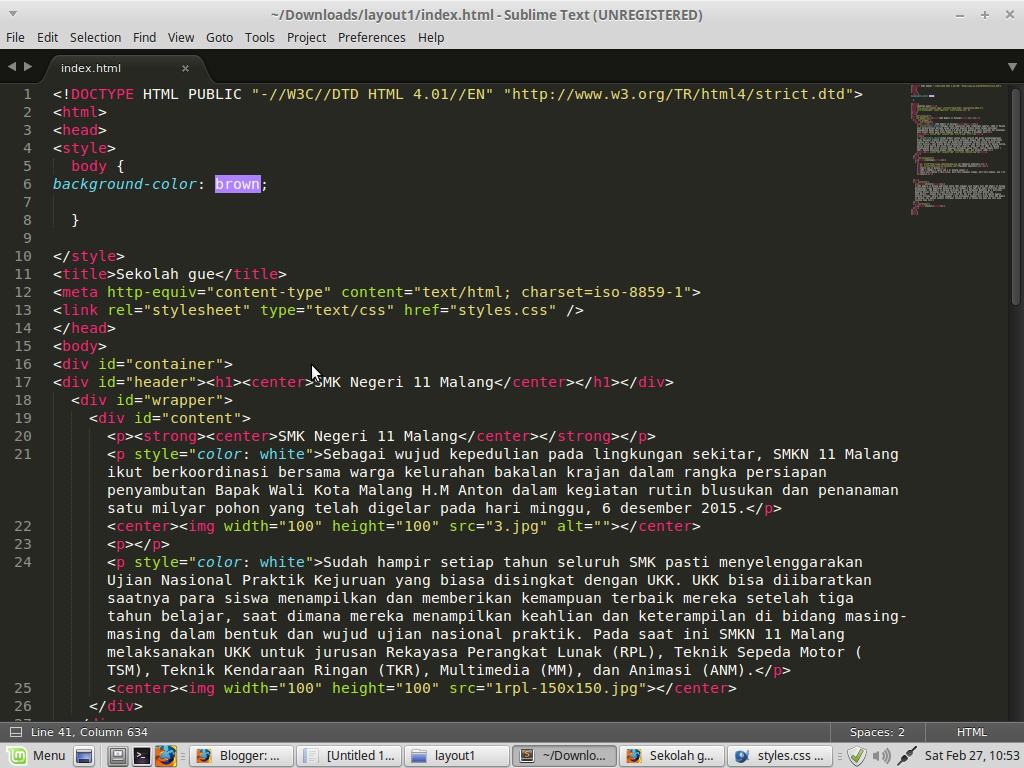Launch the terminal icon in panel

click(x=142, y=756)
